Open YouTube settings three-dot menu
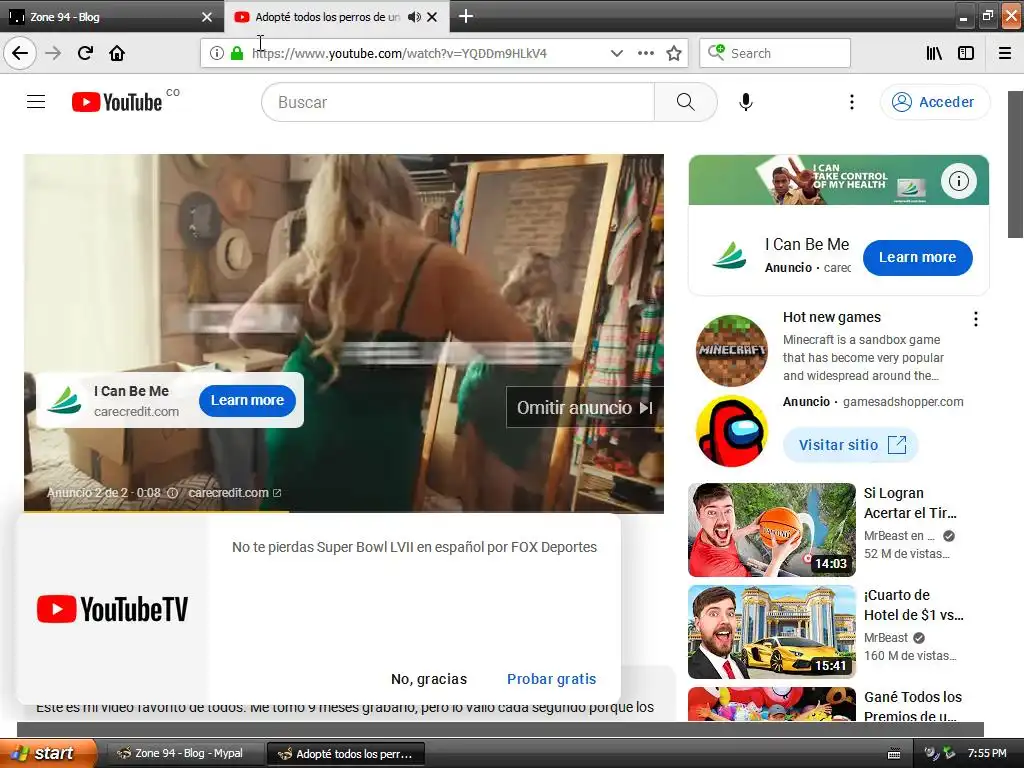The image size is (1024, 768). 852,102
